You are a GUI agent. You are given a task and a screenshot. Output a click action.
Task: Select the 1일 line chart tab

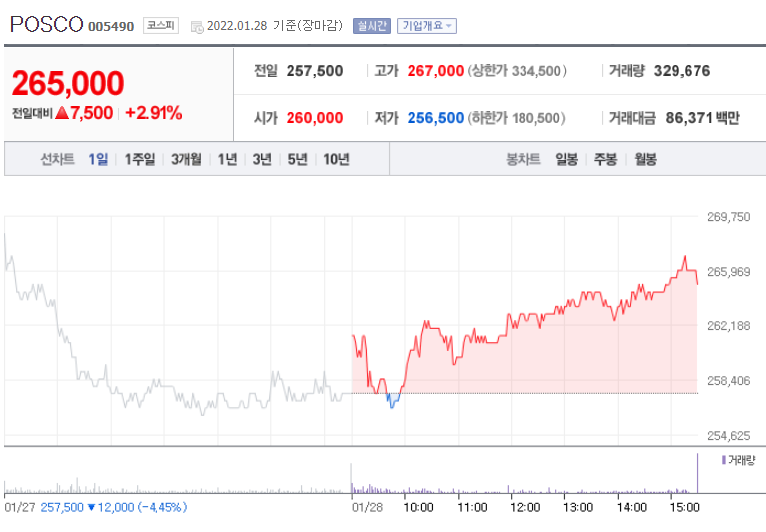98,159
